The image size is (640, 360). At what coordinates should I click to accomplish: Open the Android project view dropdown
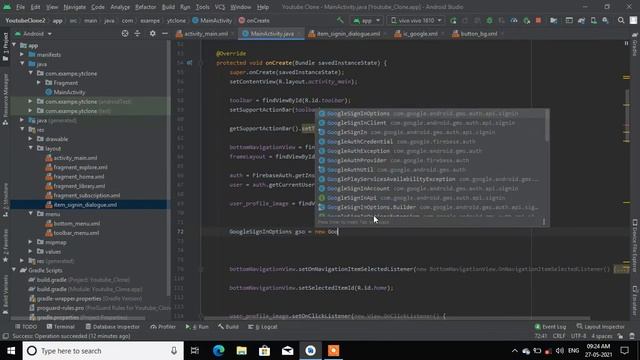[33, 34]
